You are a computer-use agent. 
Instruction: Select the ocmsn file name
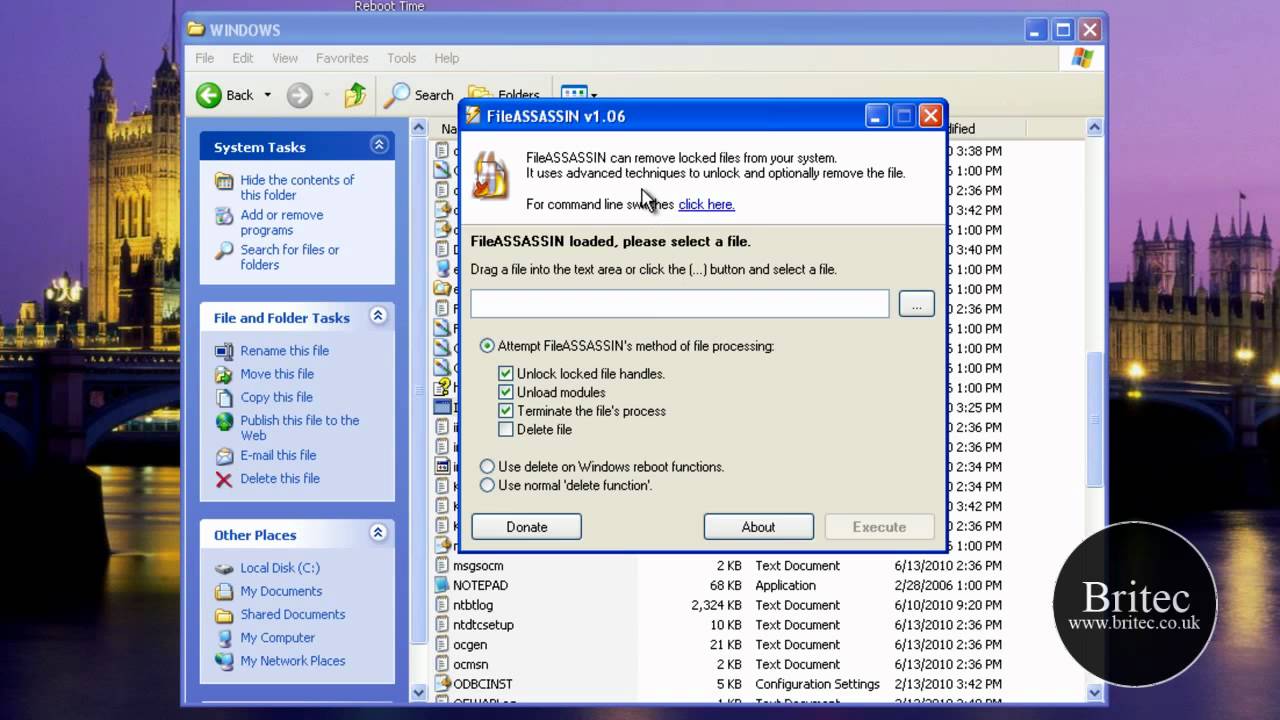coord(471,664)
